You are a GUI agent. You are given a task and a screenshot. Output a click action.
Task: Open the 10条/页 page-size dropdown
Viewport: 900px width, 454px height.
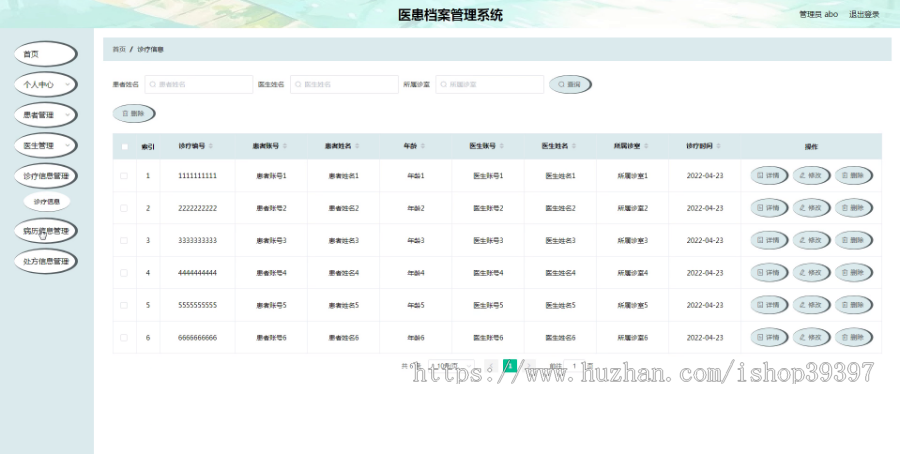(451, 366)
